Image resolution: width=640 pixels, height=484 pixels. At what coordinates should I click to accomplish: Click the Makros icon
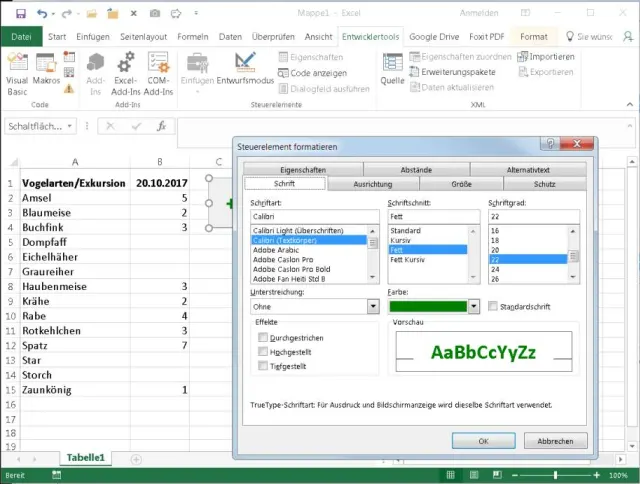47,68
